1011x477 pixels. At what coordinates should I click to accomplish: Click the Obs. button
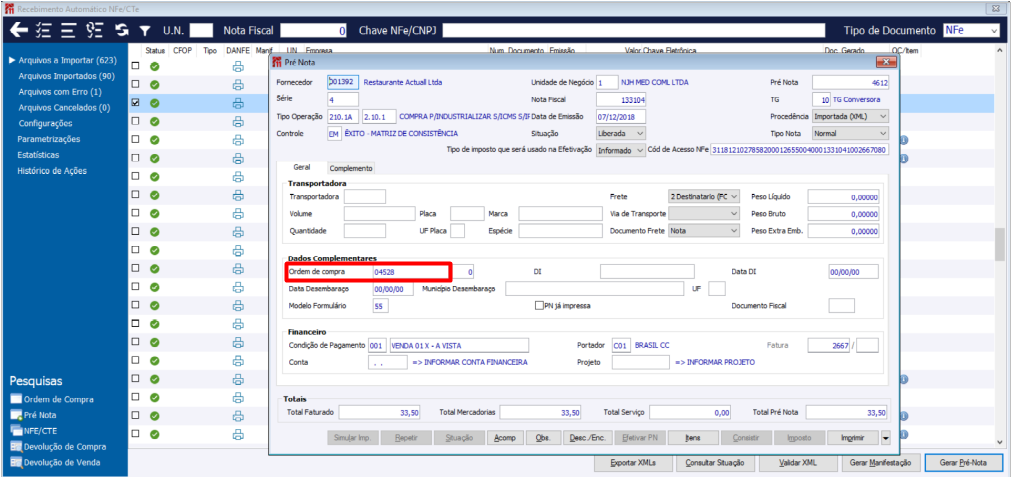(x=543, y=438)
